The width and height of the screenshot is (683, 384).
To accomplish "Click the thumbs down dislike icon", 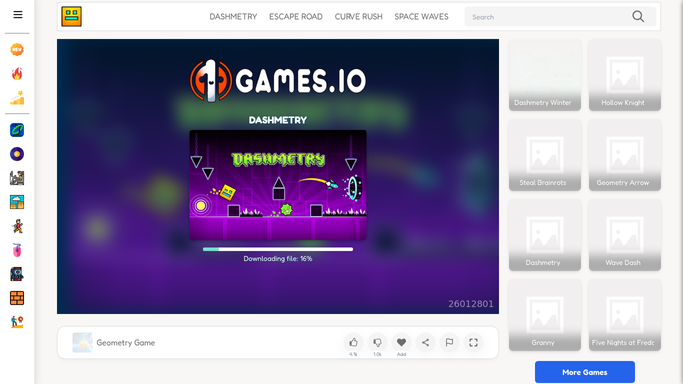I will pyautogui.click(x=377, y=343).
